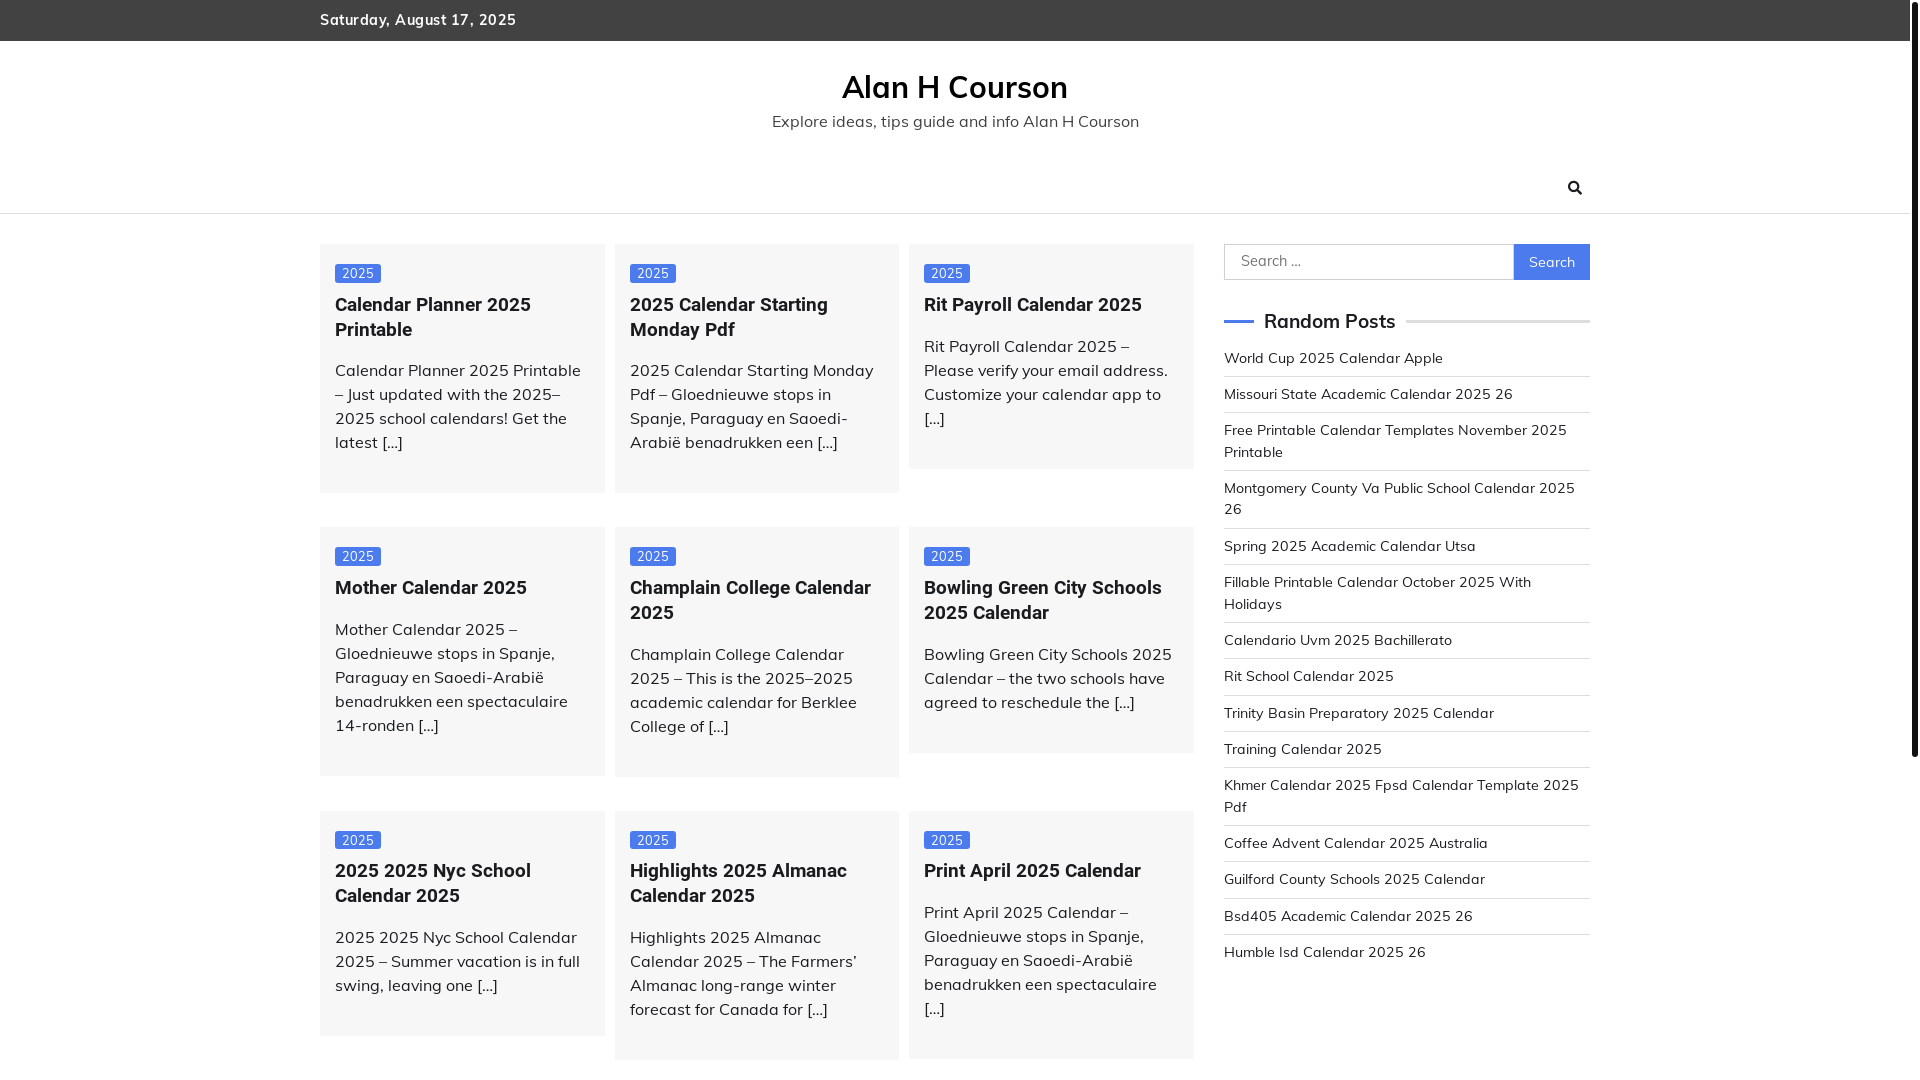Screen dimensions: 1920x1080
Task: Open Free Printable Calendar Templates November 2025
Action: pyautogui.click(x=1395, y=441)
